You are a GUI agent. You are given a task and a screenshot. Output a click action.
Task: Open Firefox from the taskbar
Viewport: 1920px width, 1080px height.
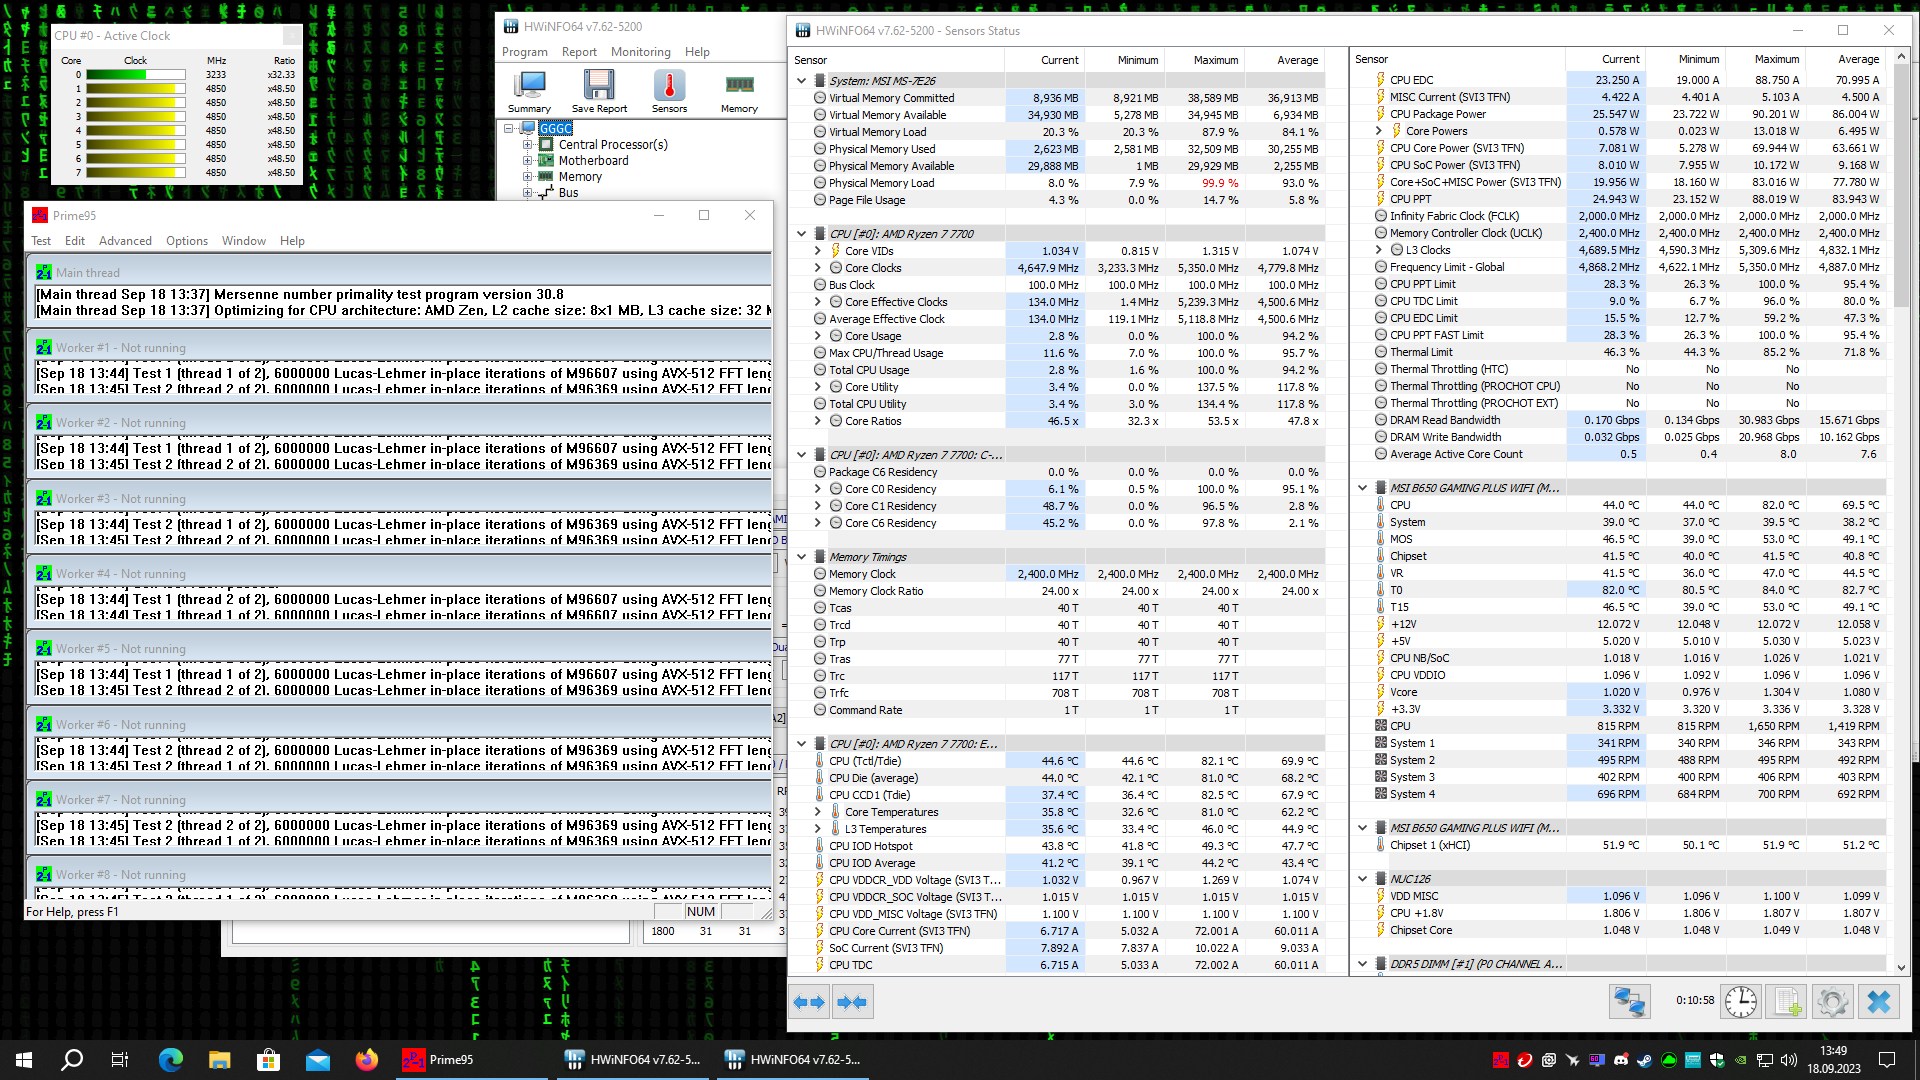point(367,1060)
